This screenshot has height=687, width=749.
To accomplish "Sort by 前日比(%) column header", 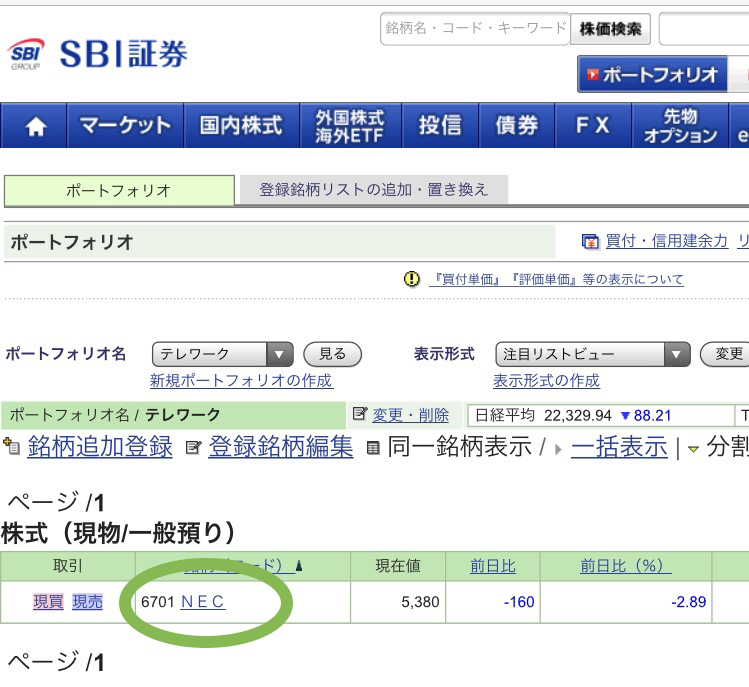I will tap(626, 566).
